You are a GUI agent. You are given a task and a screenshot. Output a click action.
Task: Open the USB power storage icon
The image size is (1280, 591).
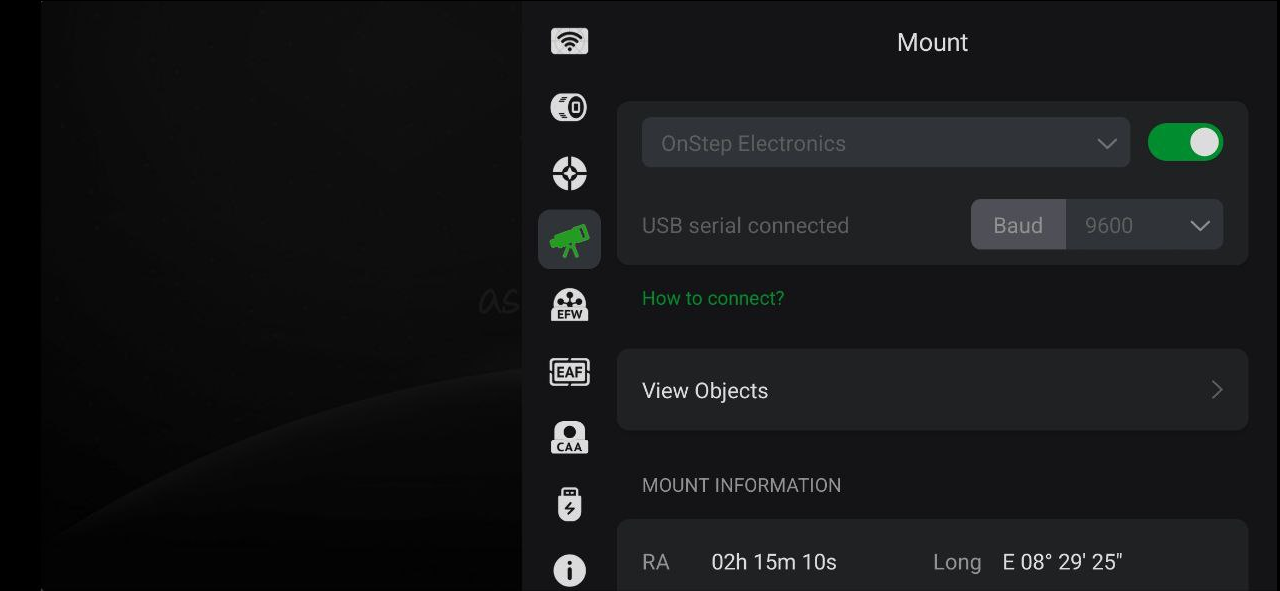point(569,504)
